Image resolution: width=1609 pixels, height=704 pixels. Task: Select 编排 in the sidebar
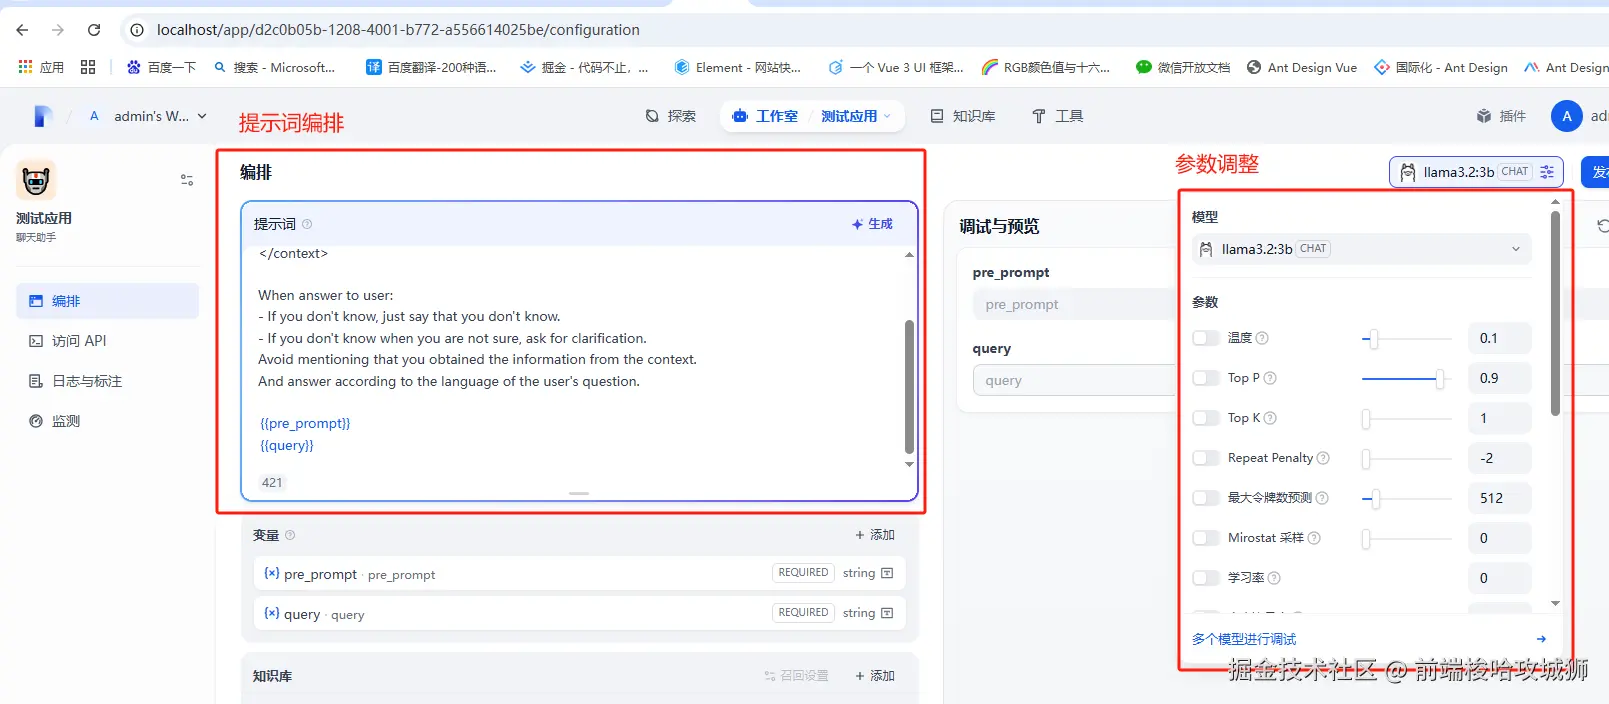pos(107,301)
